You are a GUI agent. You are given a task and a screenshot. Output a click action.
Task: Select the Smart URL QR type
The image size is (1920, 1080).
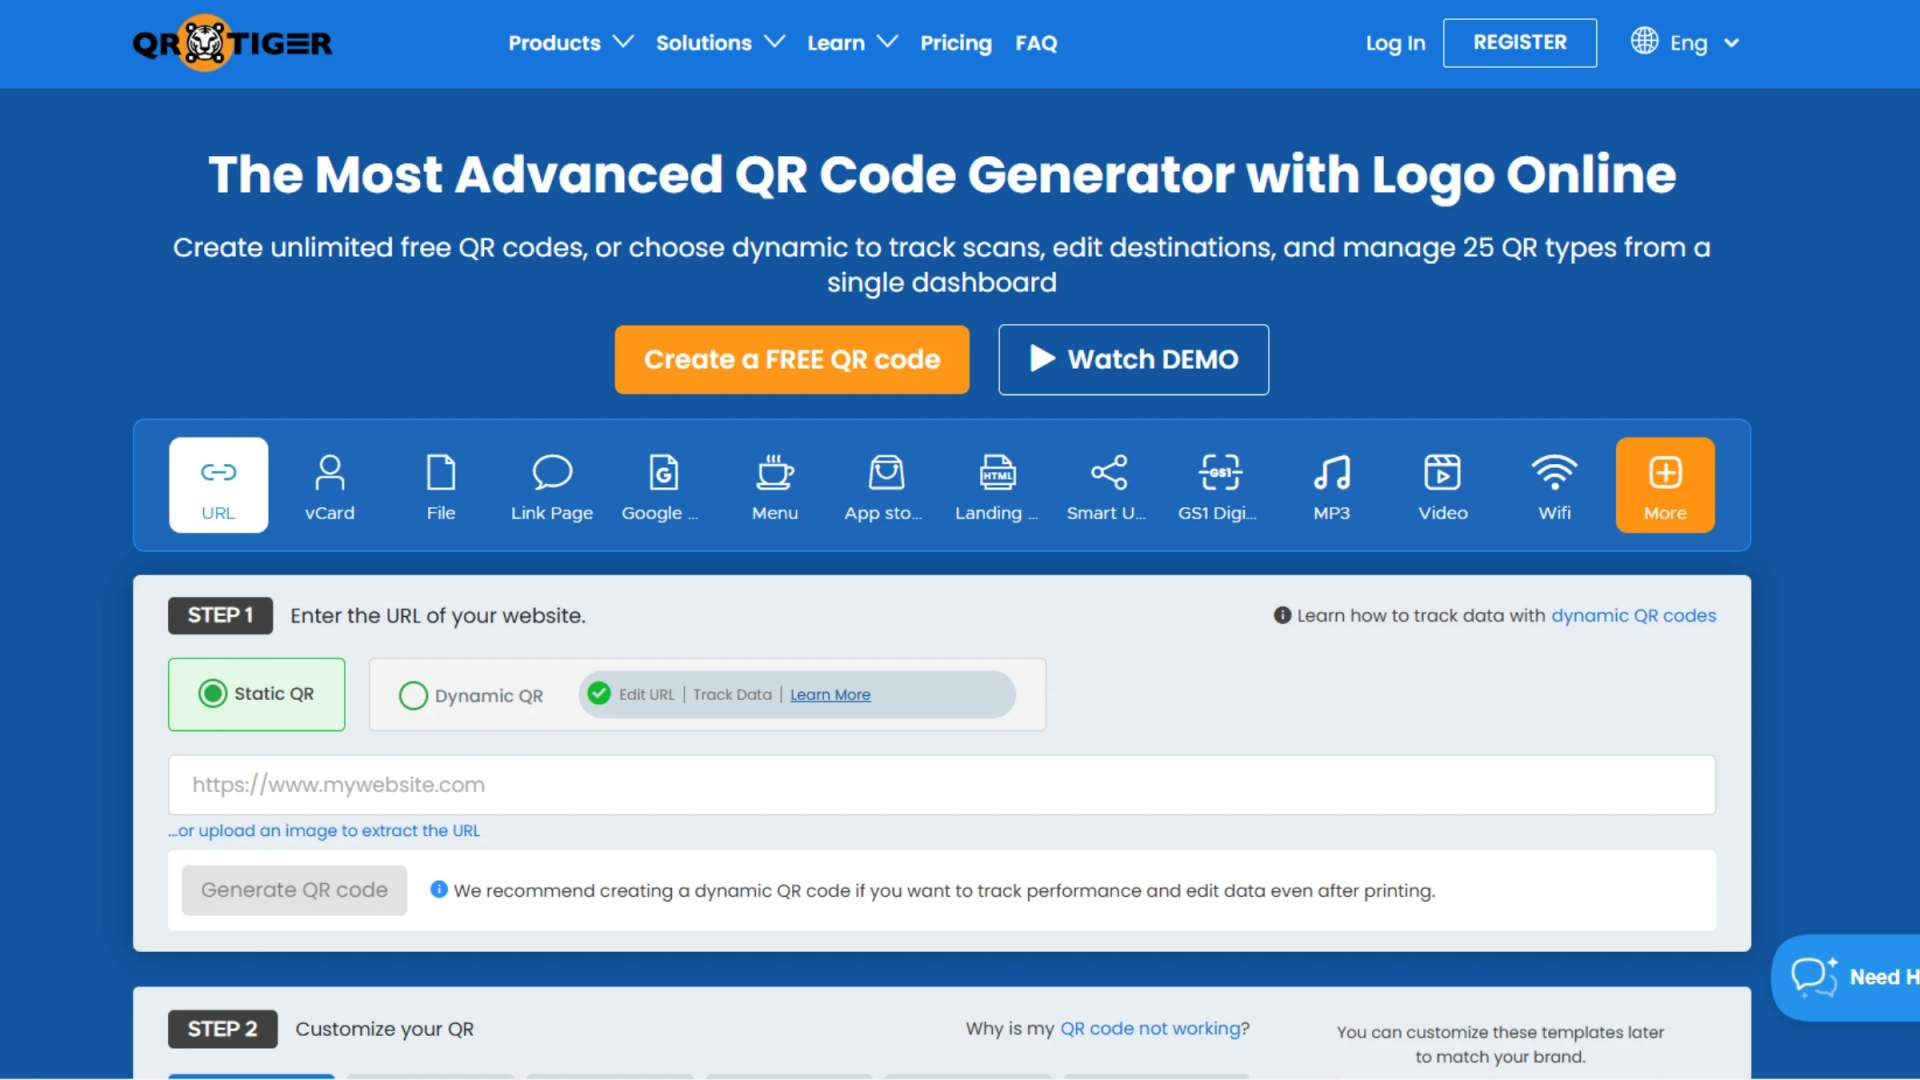point(1108,485)
